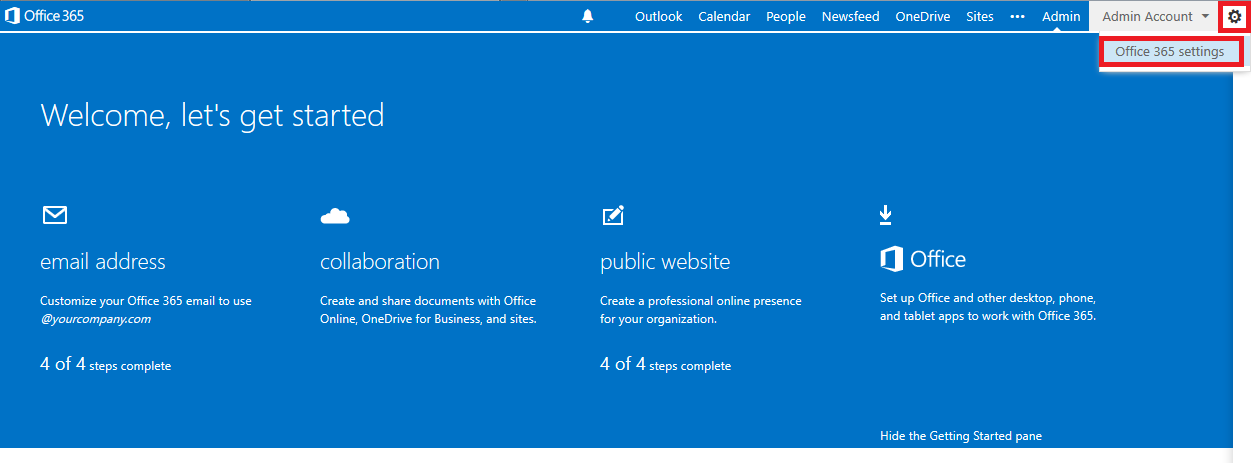The height and width of the screenshot is (463, 1251).
Task: Open the public website heading
Action: 665,262
